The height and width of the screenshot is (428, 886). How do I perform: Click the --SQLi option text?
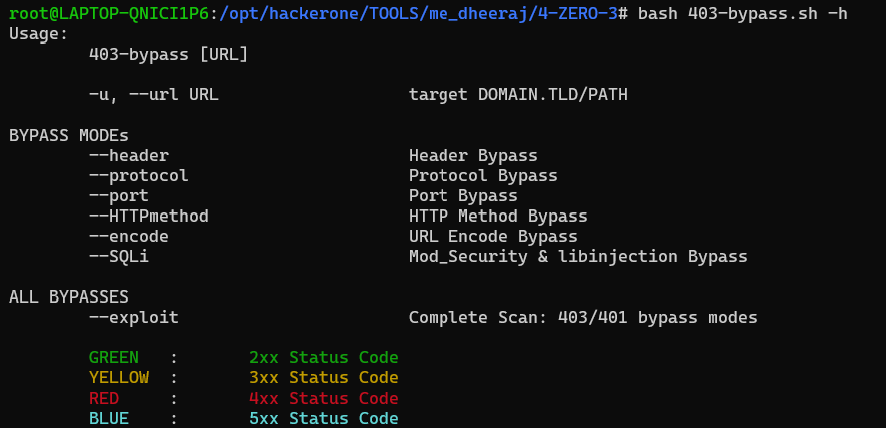point(119,257)
